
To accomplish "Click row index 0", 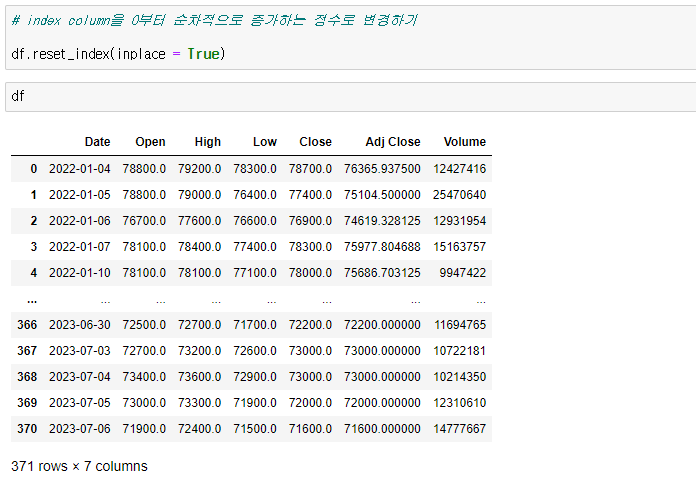I will click(x=34, y=169).
